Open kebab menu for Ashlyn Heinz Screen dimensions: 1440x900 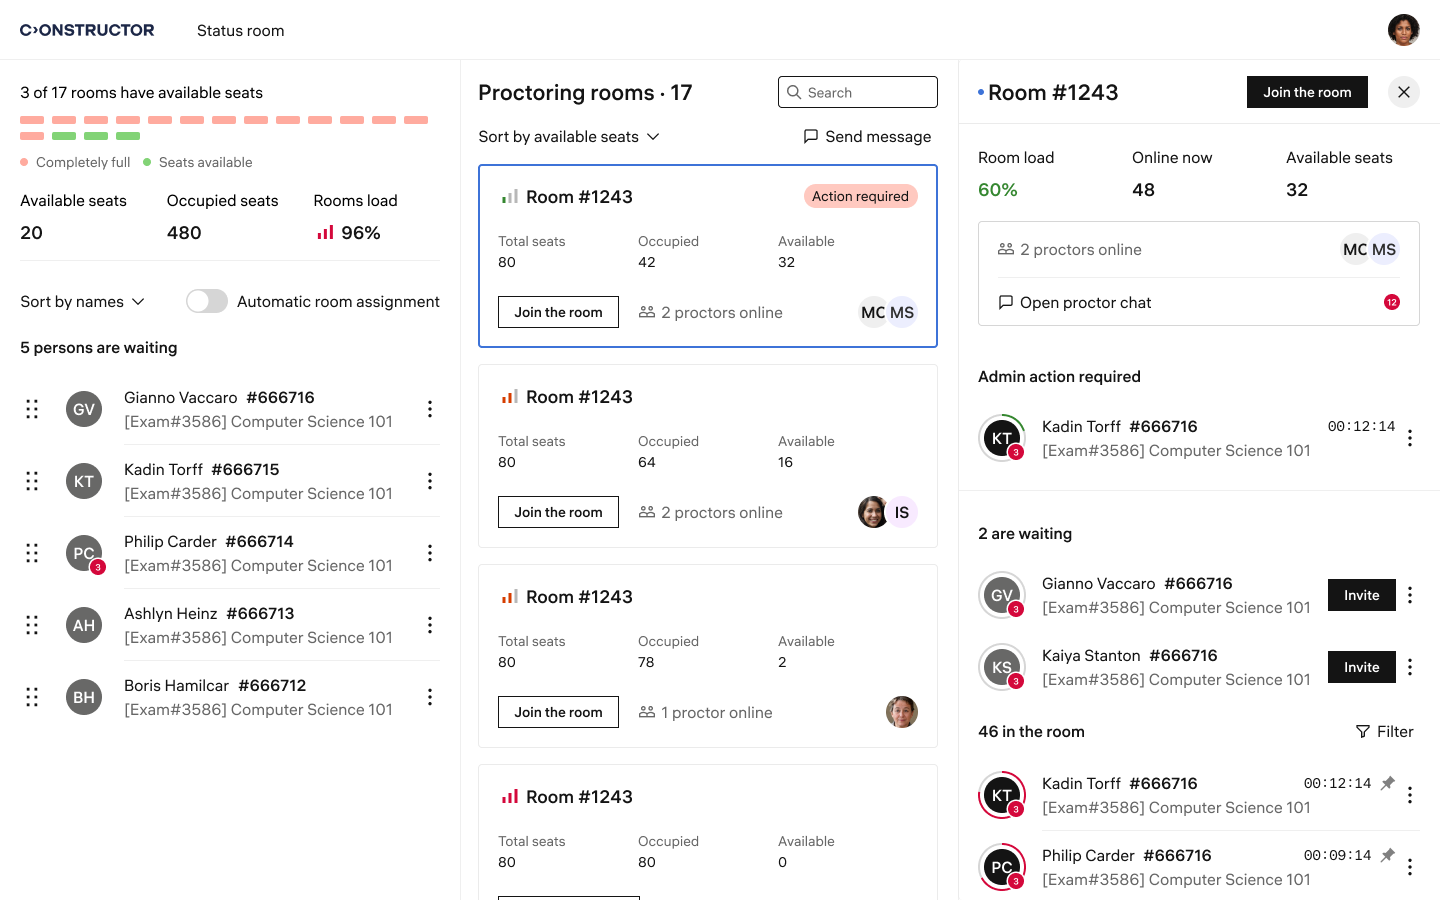click(430, 625)
